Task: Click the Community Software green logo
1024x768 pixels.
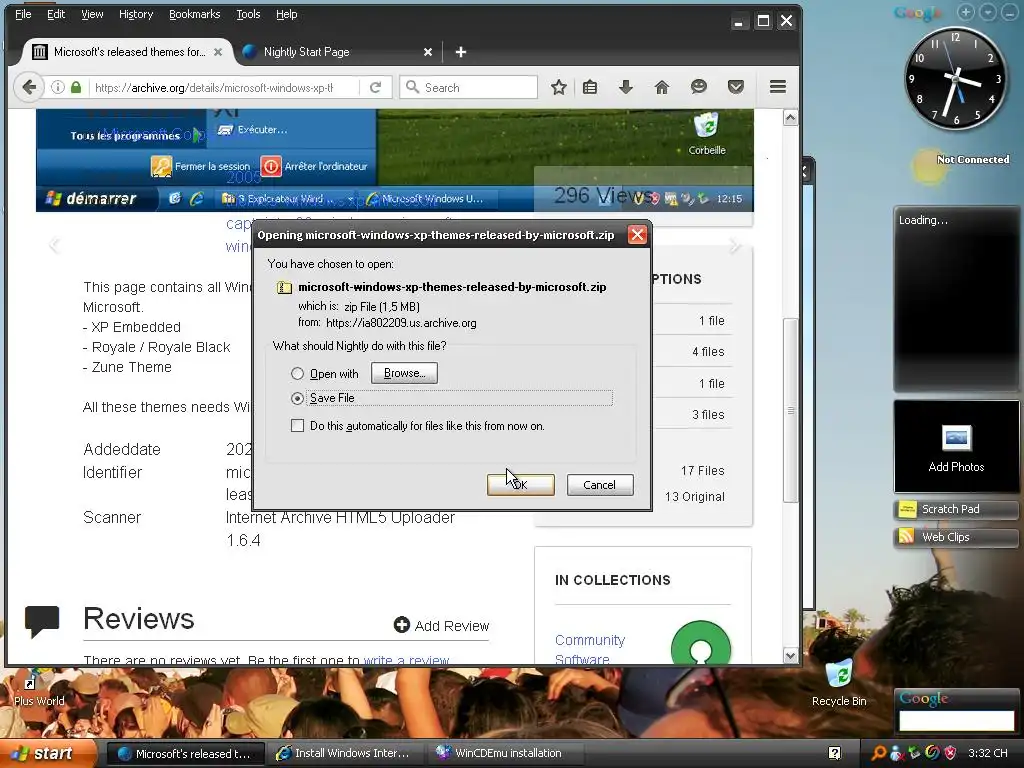Action: 701,643
